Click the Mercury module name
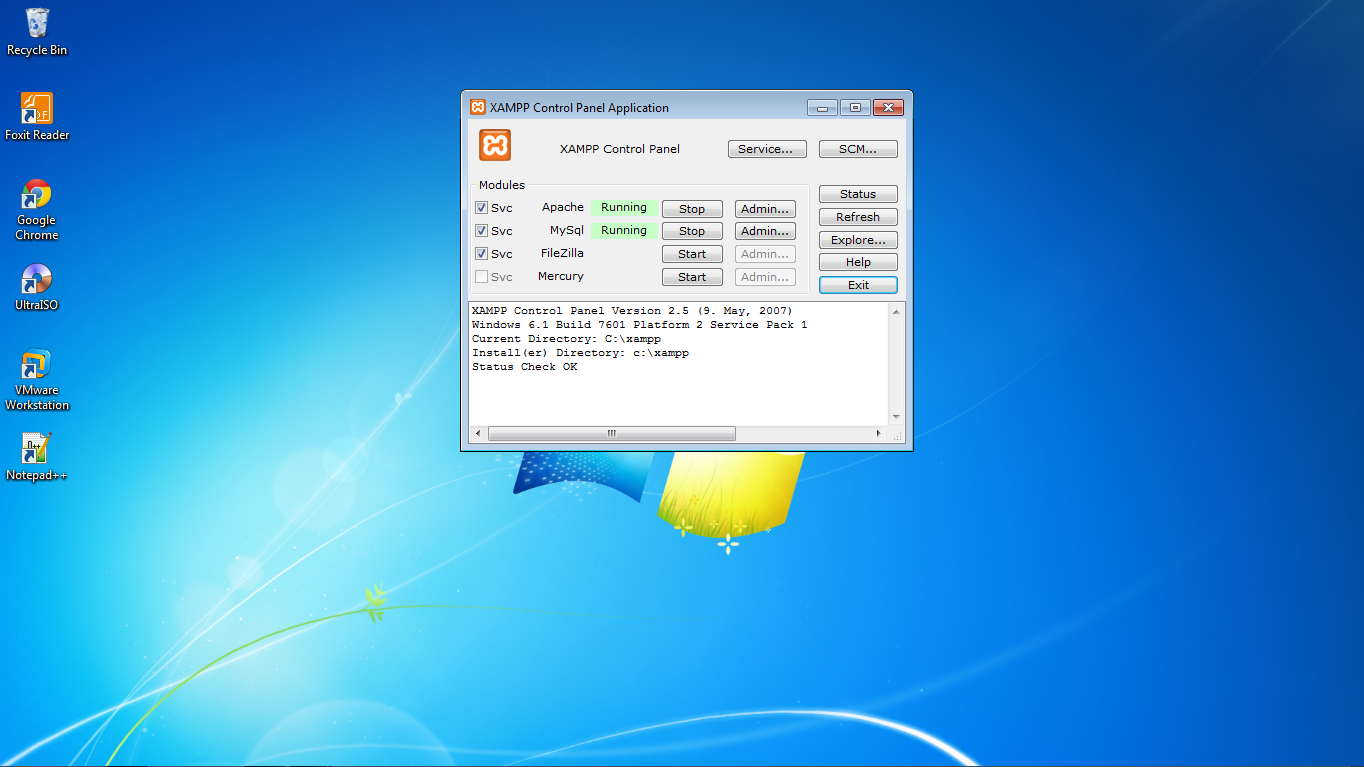This screenshot has width=1364, height=767. (561, 276)
